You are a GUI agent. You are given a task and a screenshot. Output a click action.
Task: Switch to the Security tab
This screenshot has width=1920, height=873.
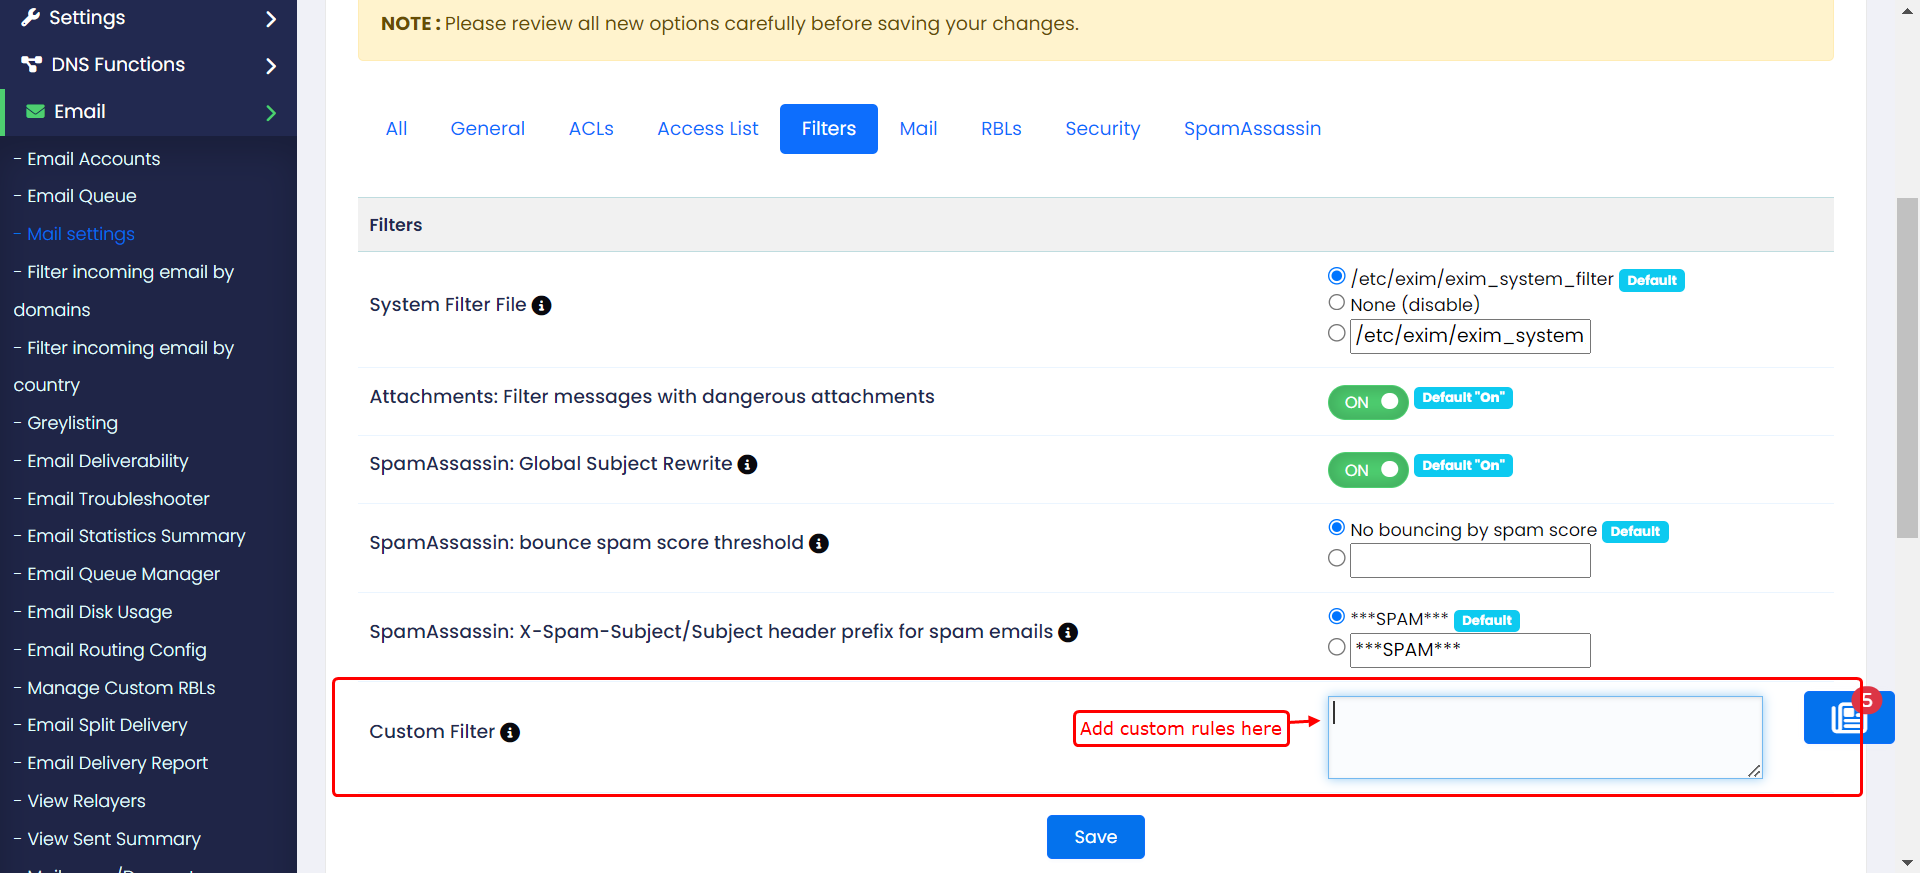tap(1103, 129)
